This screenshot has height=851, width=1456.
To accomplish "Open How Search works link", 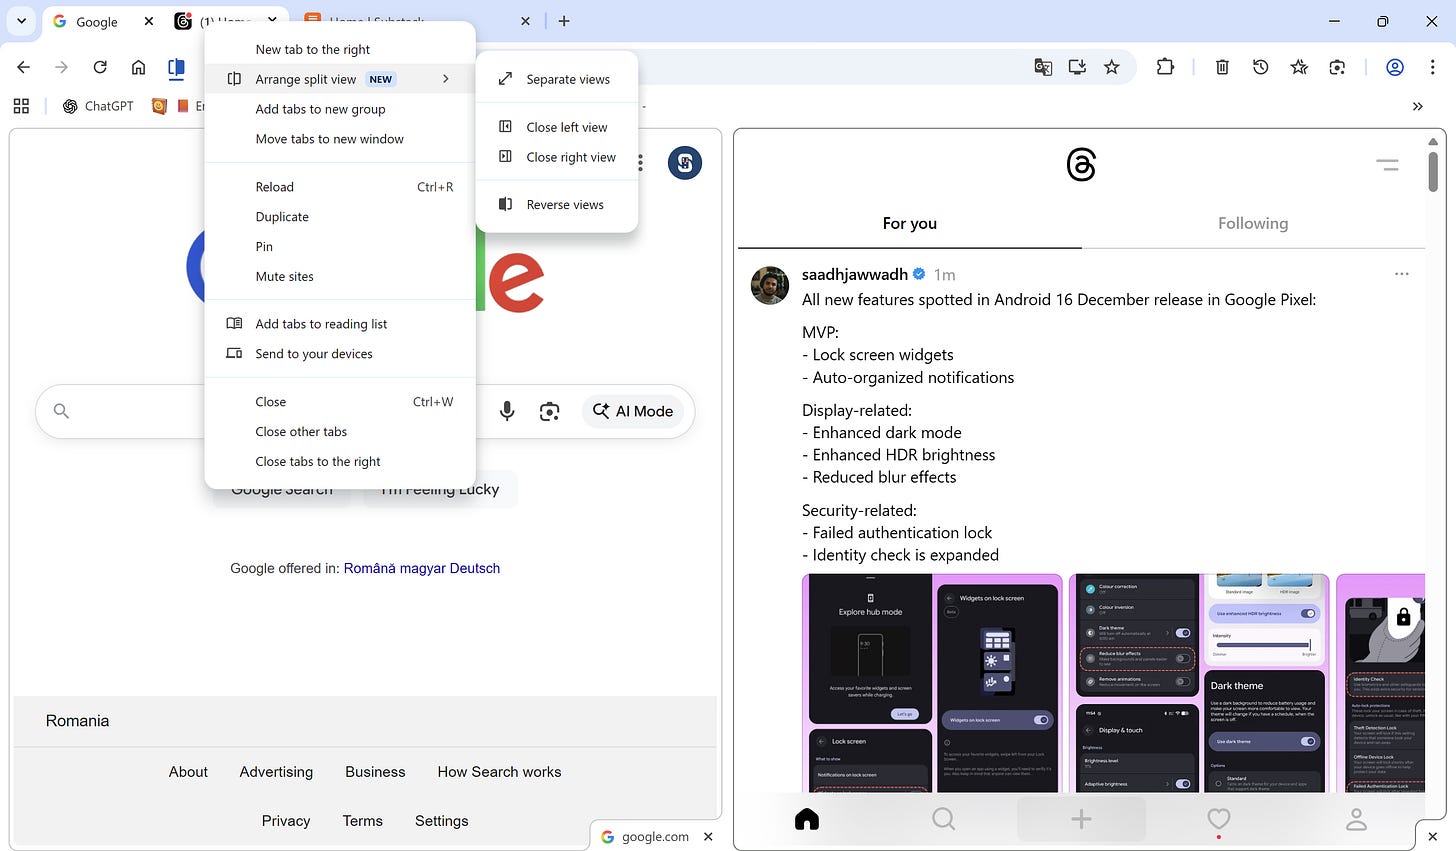I will pyautogui.click(x=499, y=772).
